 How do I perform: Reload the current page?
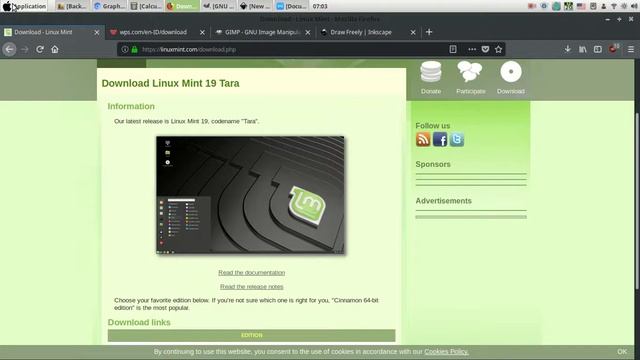point(40,49)
